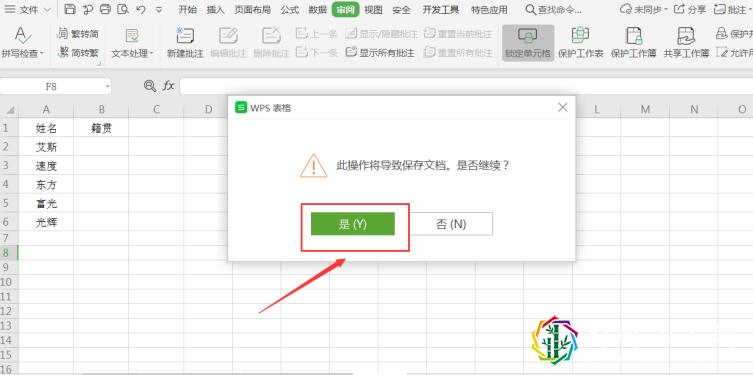The image size is (753, 375).
Task: Switch to the 插入 tab
Action: 215,9
